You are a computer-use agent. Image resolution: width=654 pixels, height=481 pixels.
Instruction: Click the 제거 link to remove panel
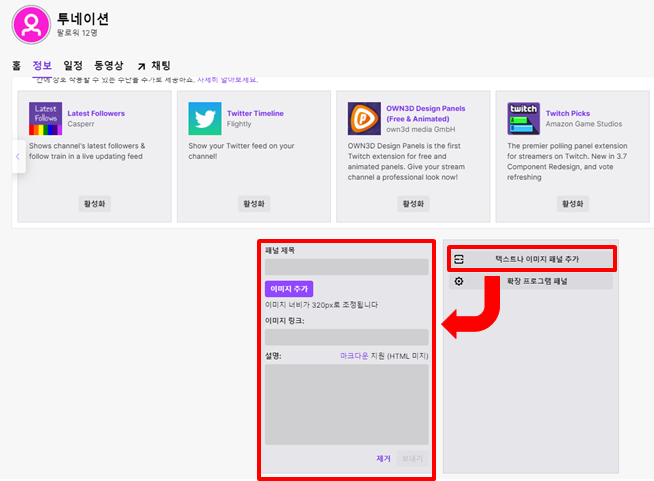click(383, 458)
